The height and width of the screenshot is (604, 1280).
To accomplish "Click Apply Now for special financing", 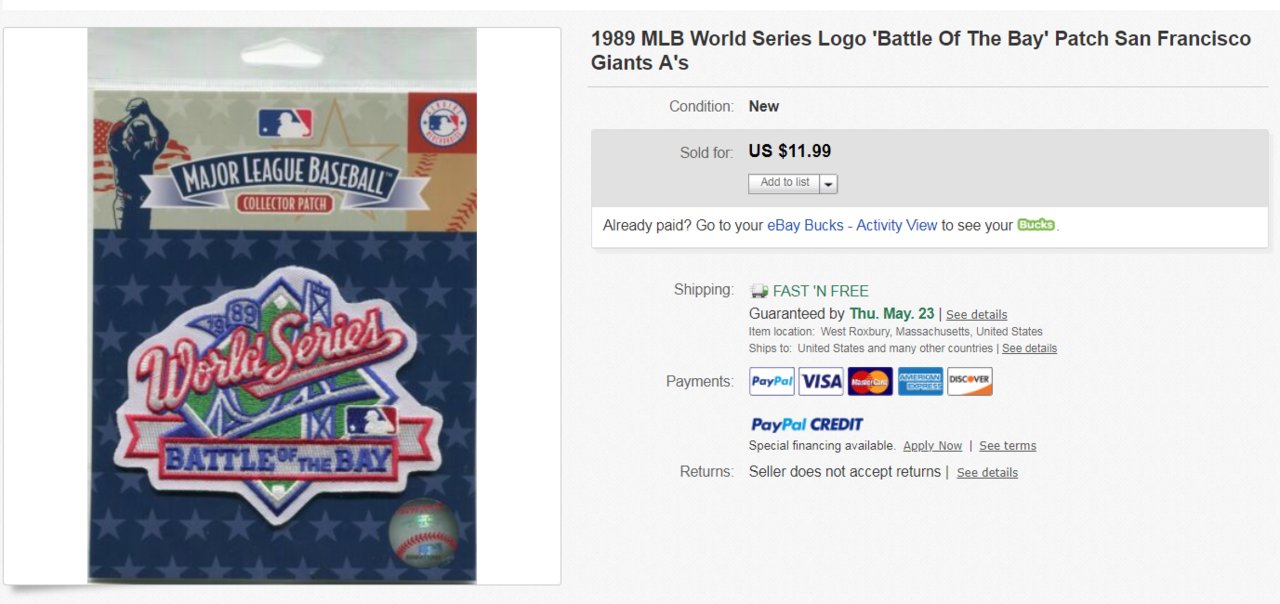I will (932, 446).
